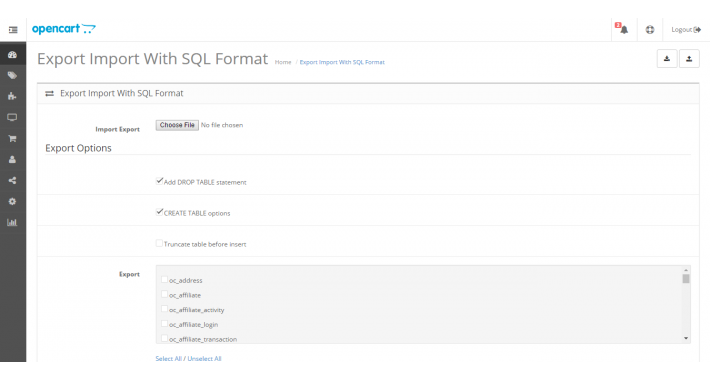Click the import upload button

pos(689,59)
